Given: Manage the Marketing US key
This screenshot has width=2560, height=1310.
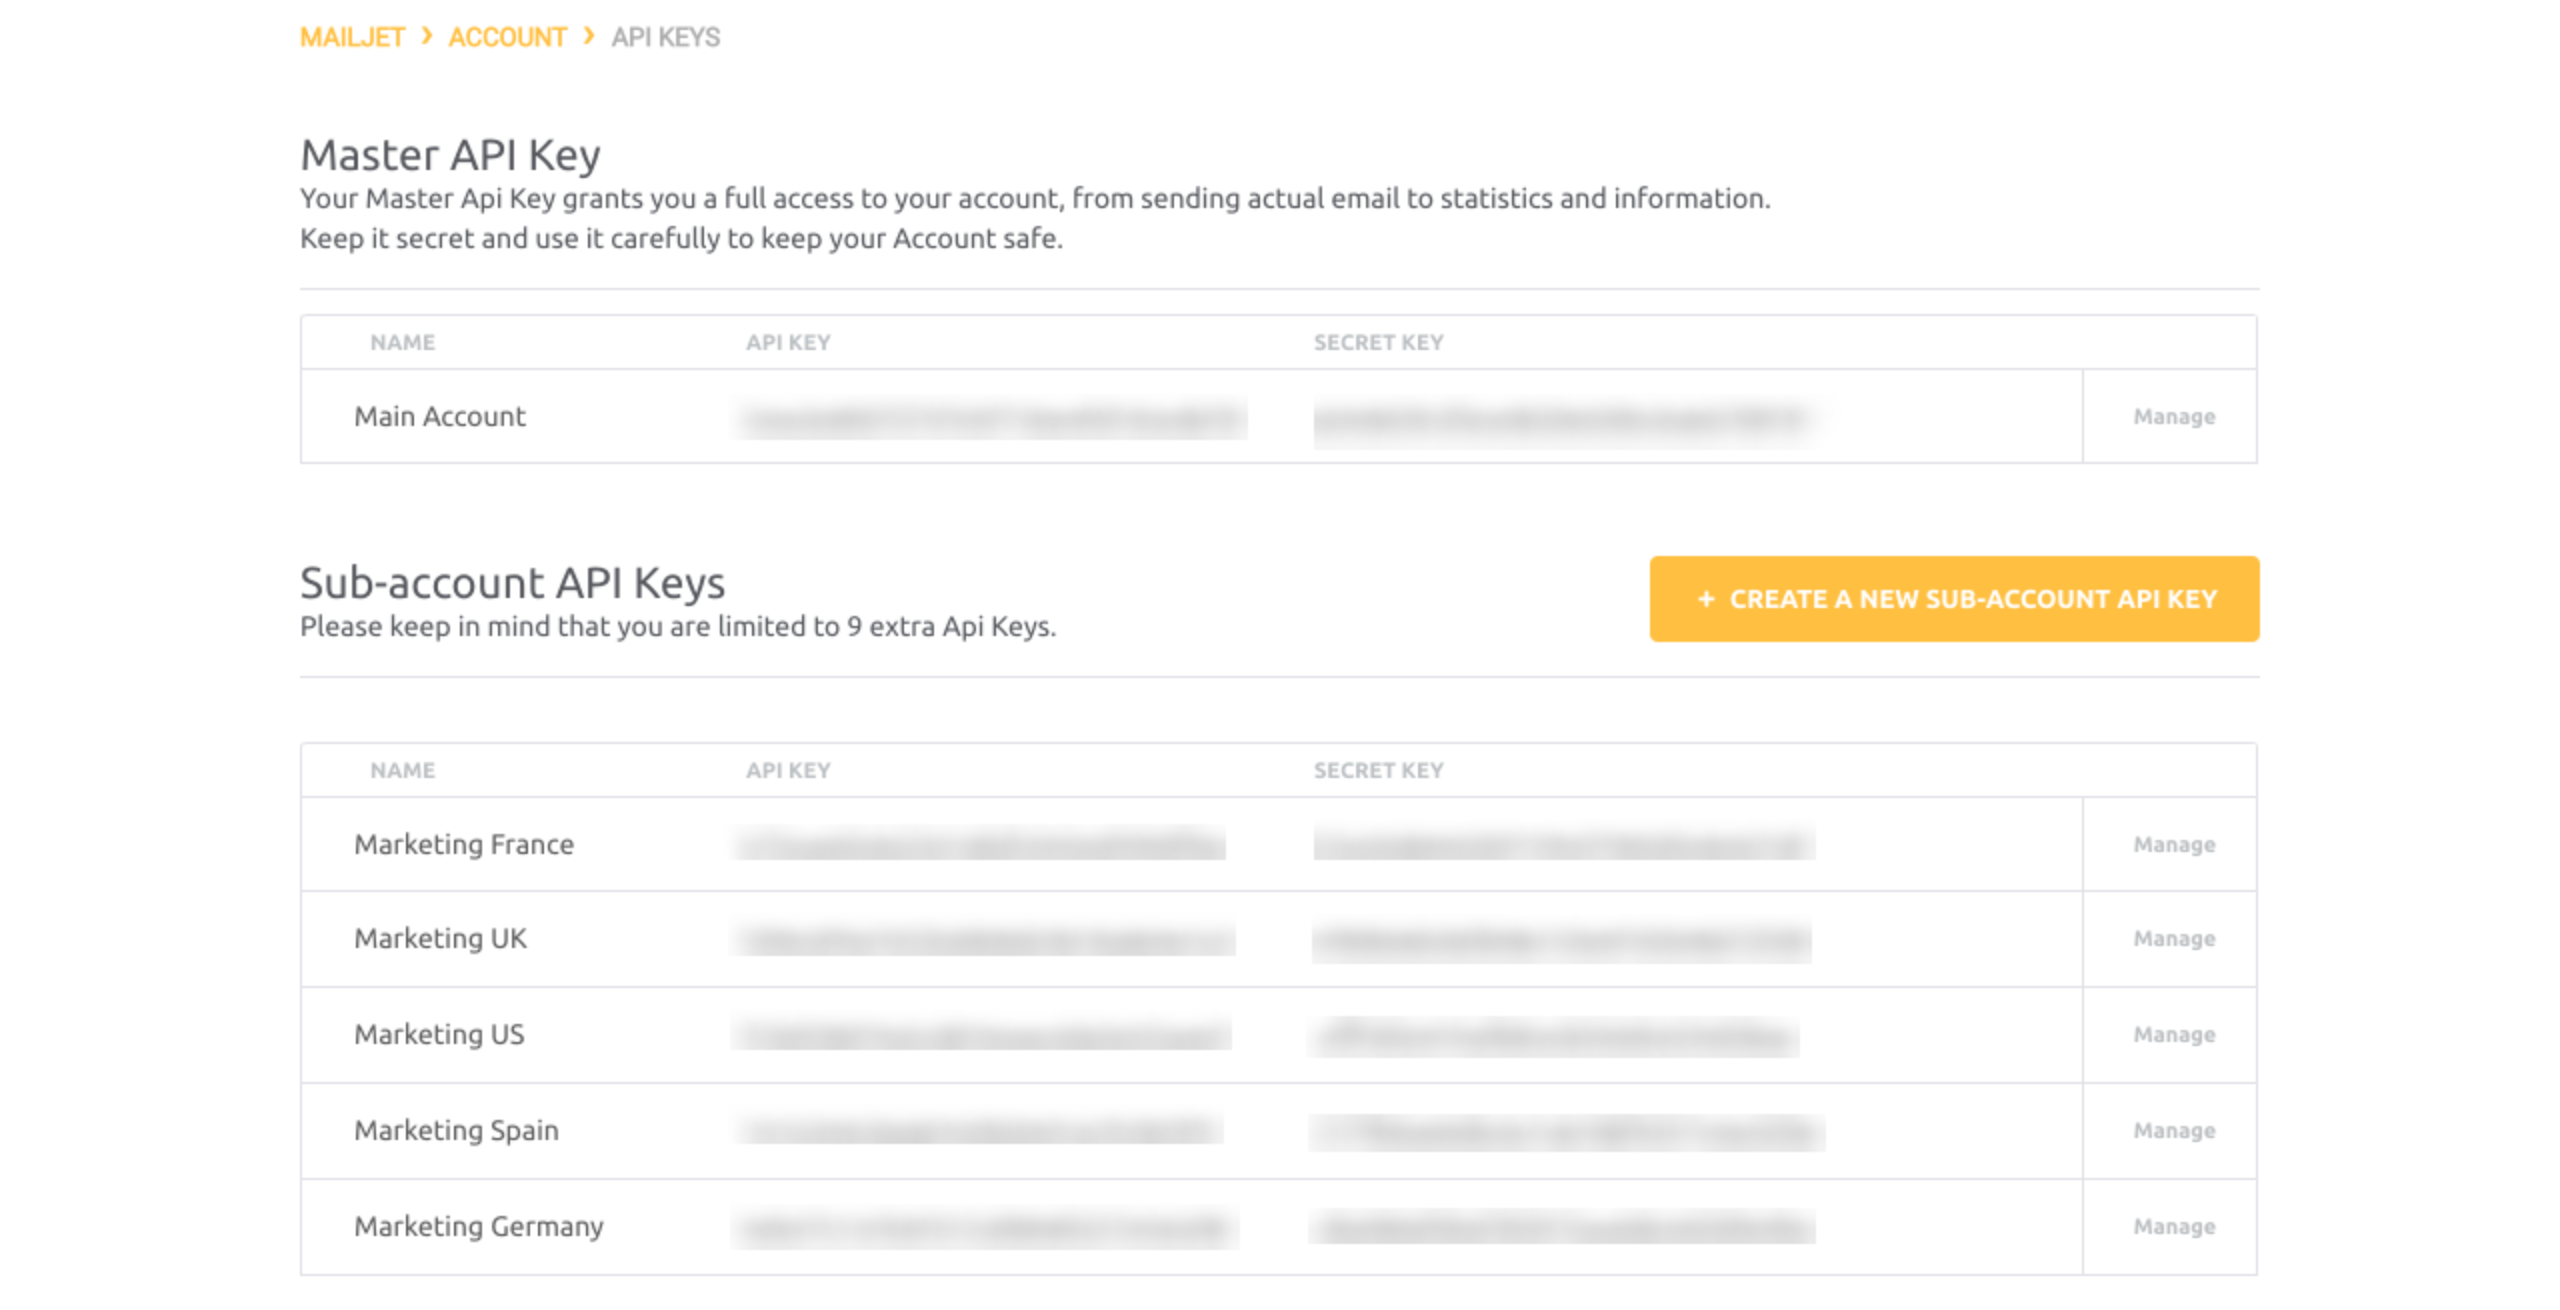Looking at the screenshot, I should (2173, 1035).
